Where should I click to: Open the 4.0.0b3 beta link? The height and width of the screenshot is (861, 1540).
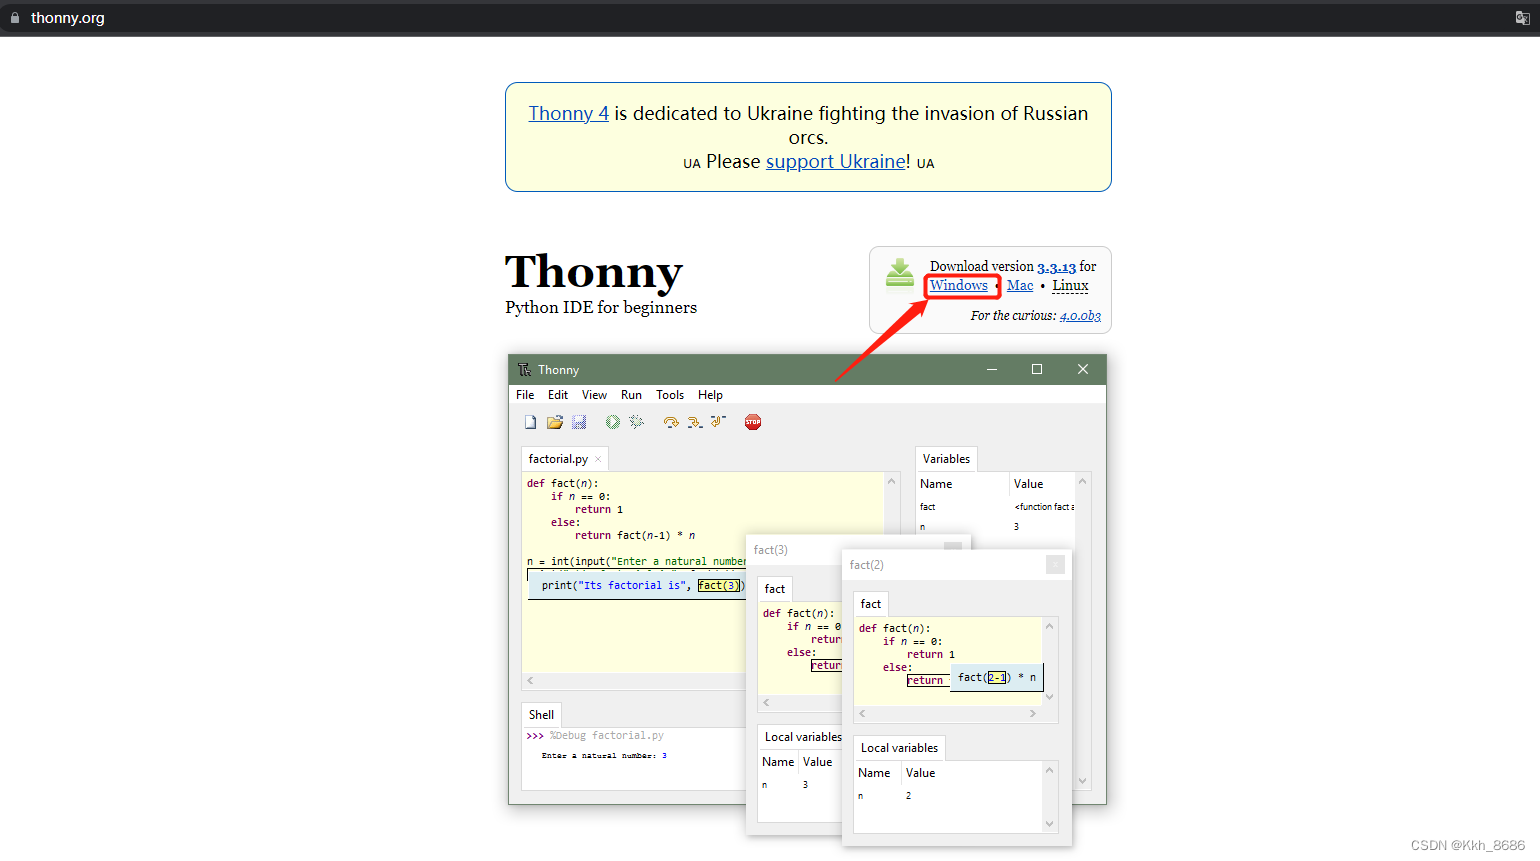tap(1080, 316)
